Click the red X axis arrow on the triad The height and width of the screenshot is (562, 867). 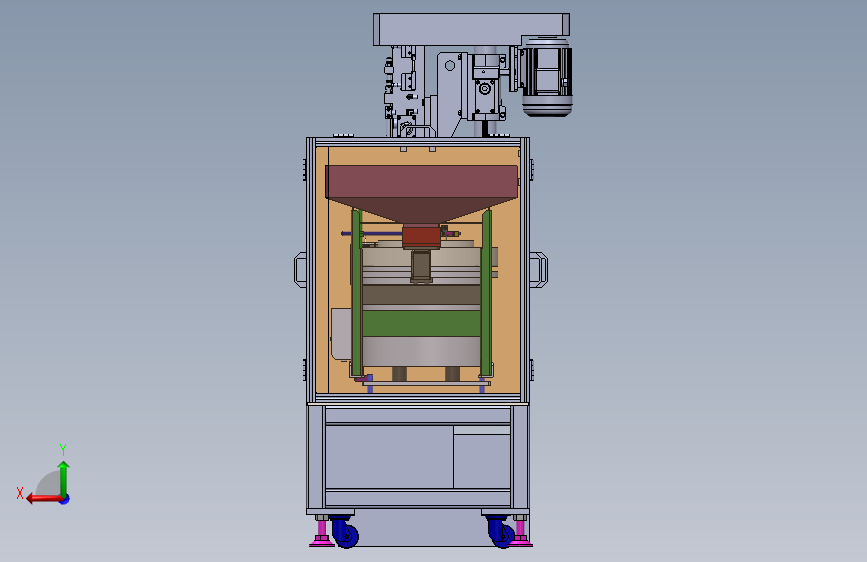click(x=43, y=499)
